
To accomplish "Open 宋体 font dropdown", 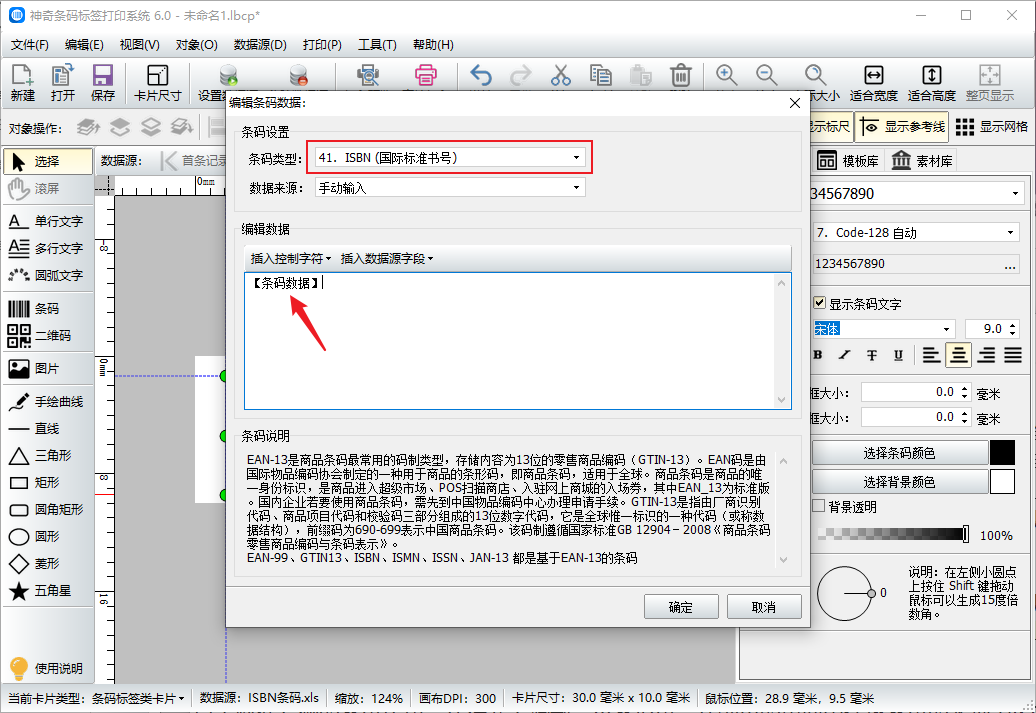I will coord(884,328).
